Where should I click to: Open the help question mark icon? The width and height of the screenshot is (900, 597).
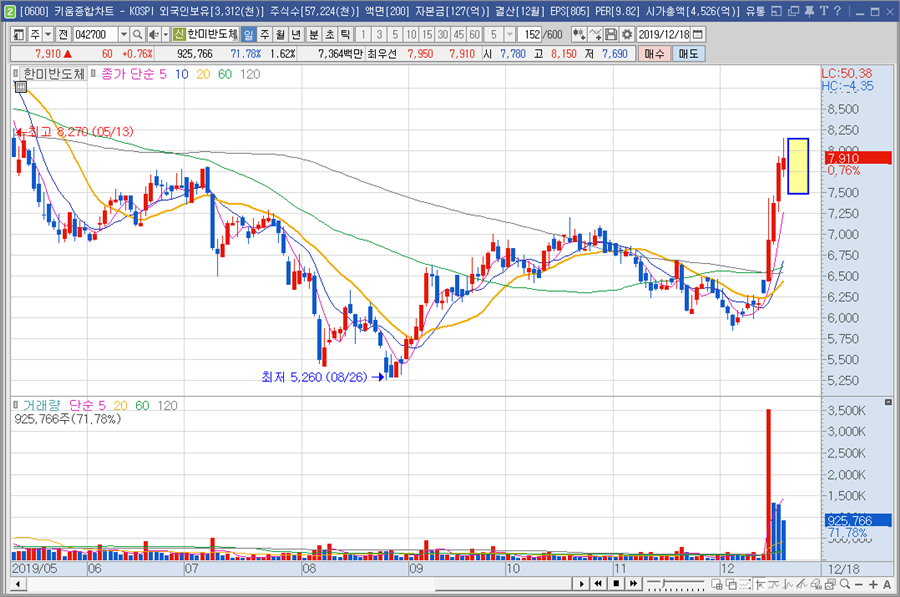point(837,11)
